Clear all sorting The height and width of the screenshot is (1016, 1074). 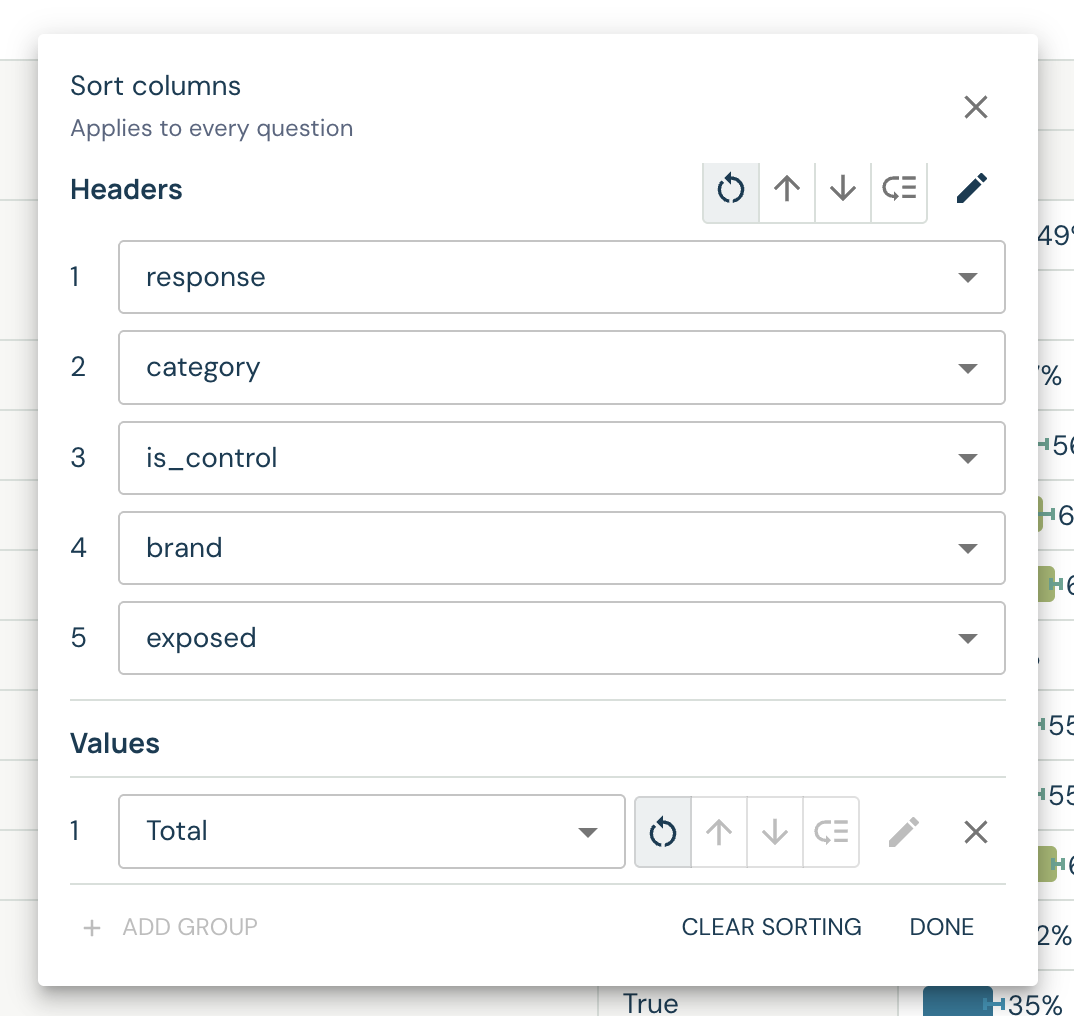click(771, 927)
